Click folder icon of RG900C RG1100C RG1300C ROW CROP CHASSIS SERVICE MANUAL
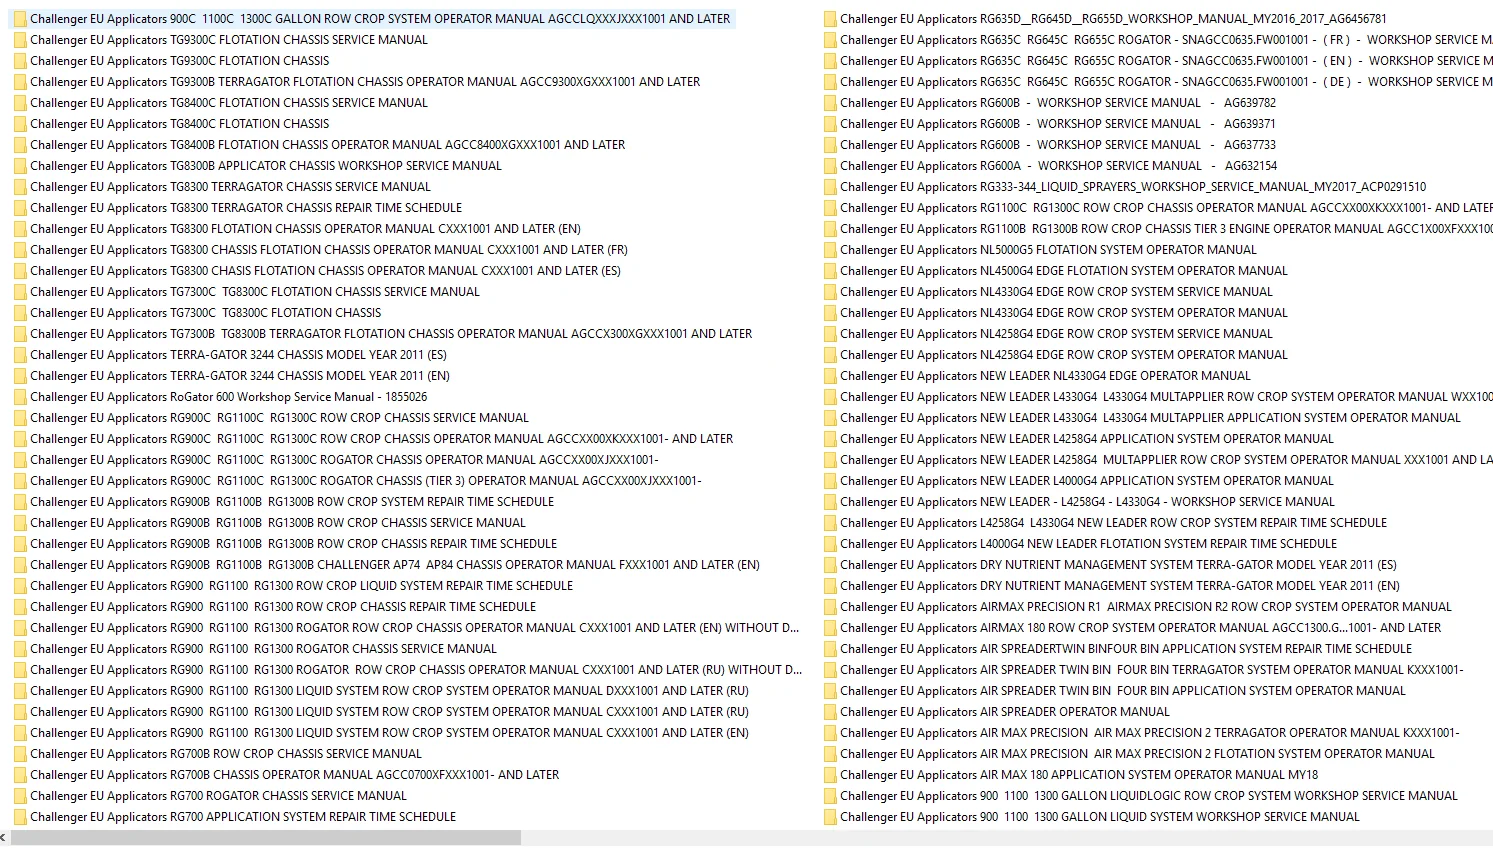The image size is (1493, 865). (20, 418)
